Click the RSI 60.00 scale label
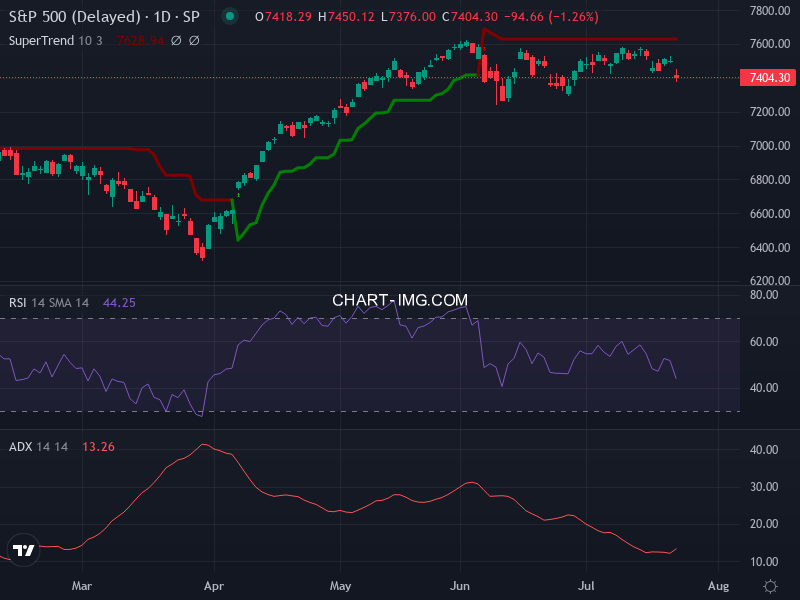The image size is (800, 600). [x=764, y=342]
